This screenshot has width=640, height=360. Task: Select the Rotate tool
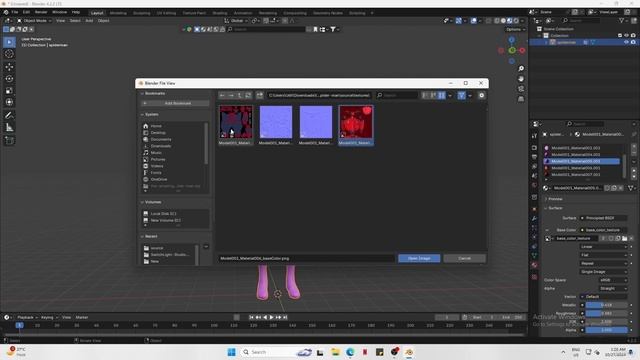(x=9, y=78)
